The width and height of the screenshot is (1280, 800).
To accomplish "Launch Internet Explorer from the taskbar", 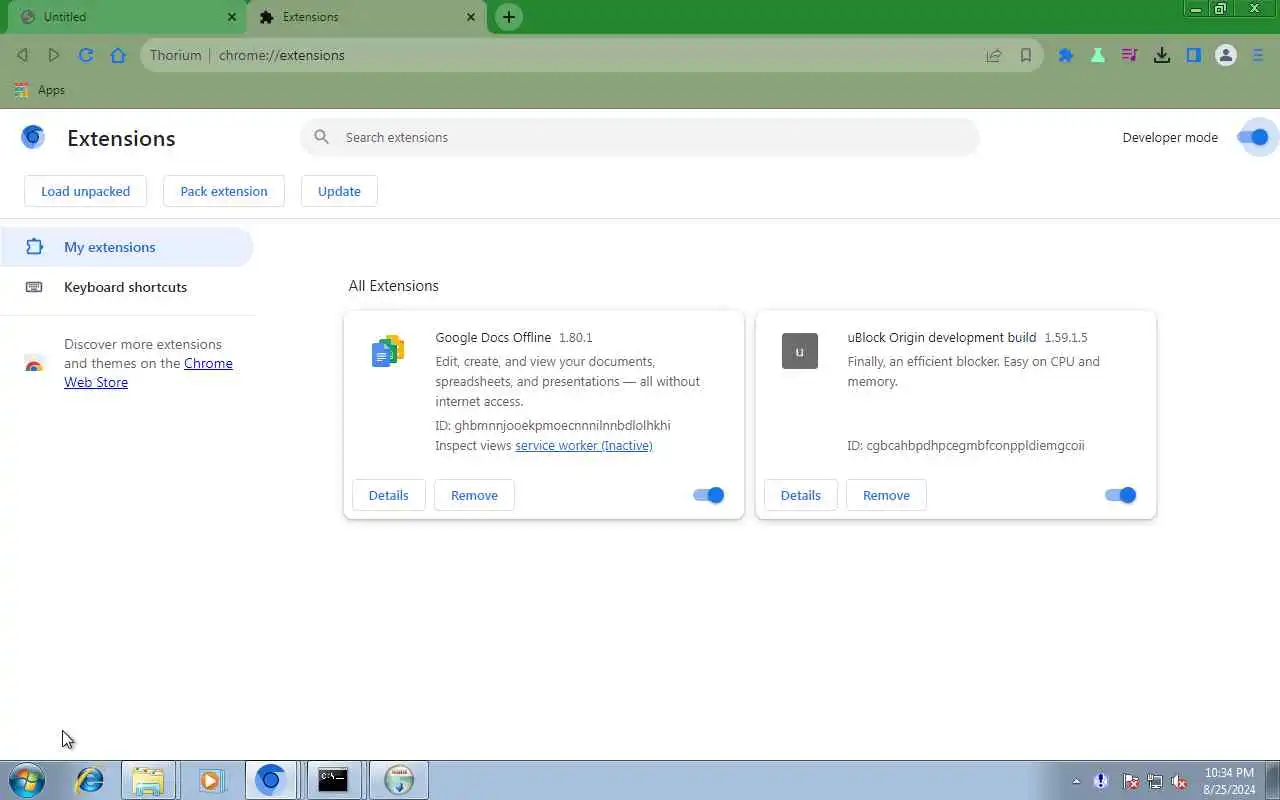I will pos(90,780).
